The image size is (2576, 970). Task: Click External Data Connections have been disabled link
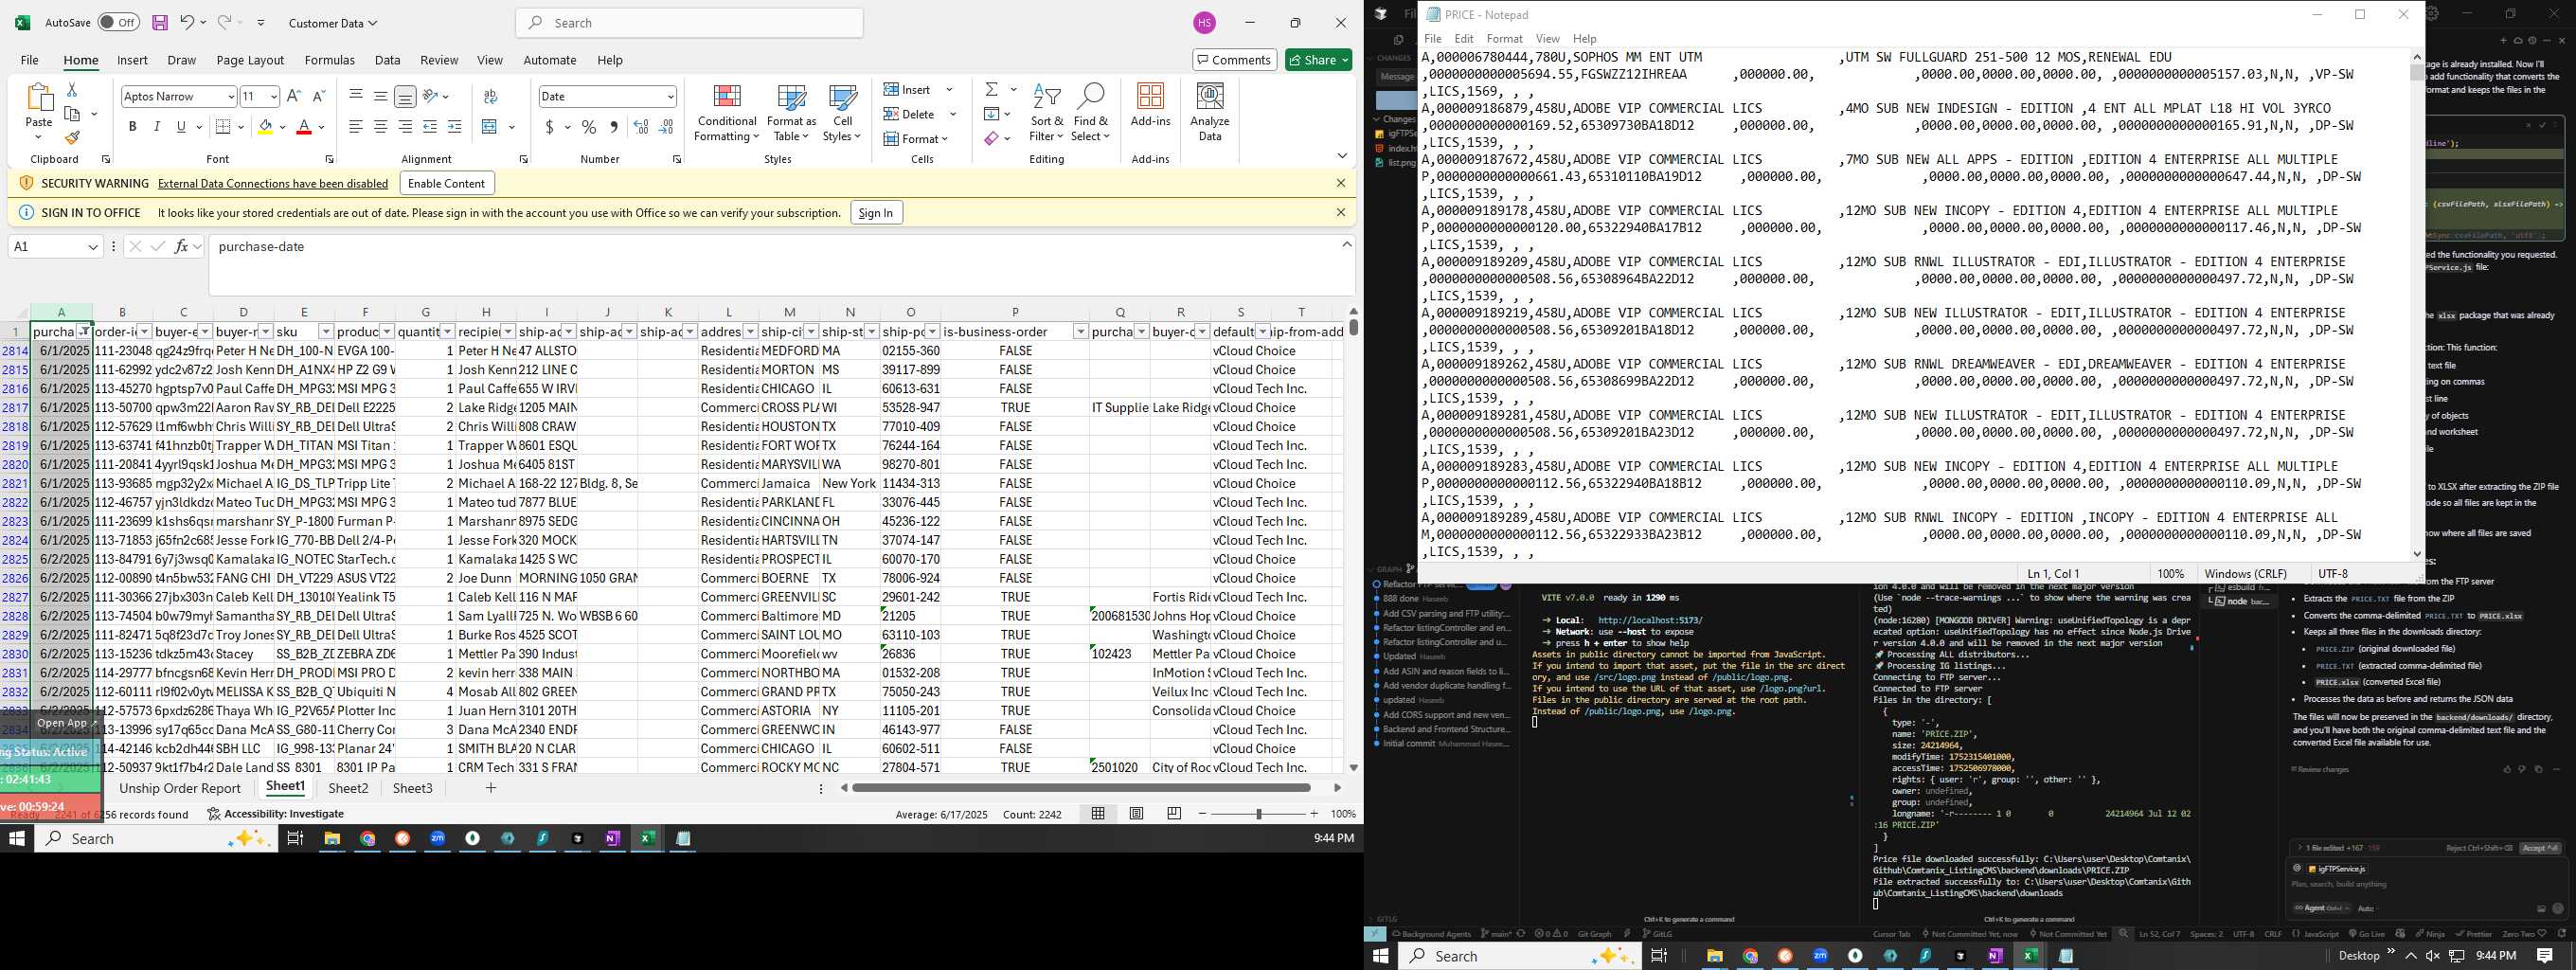[x=273, y=183]
